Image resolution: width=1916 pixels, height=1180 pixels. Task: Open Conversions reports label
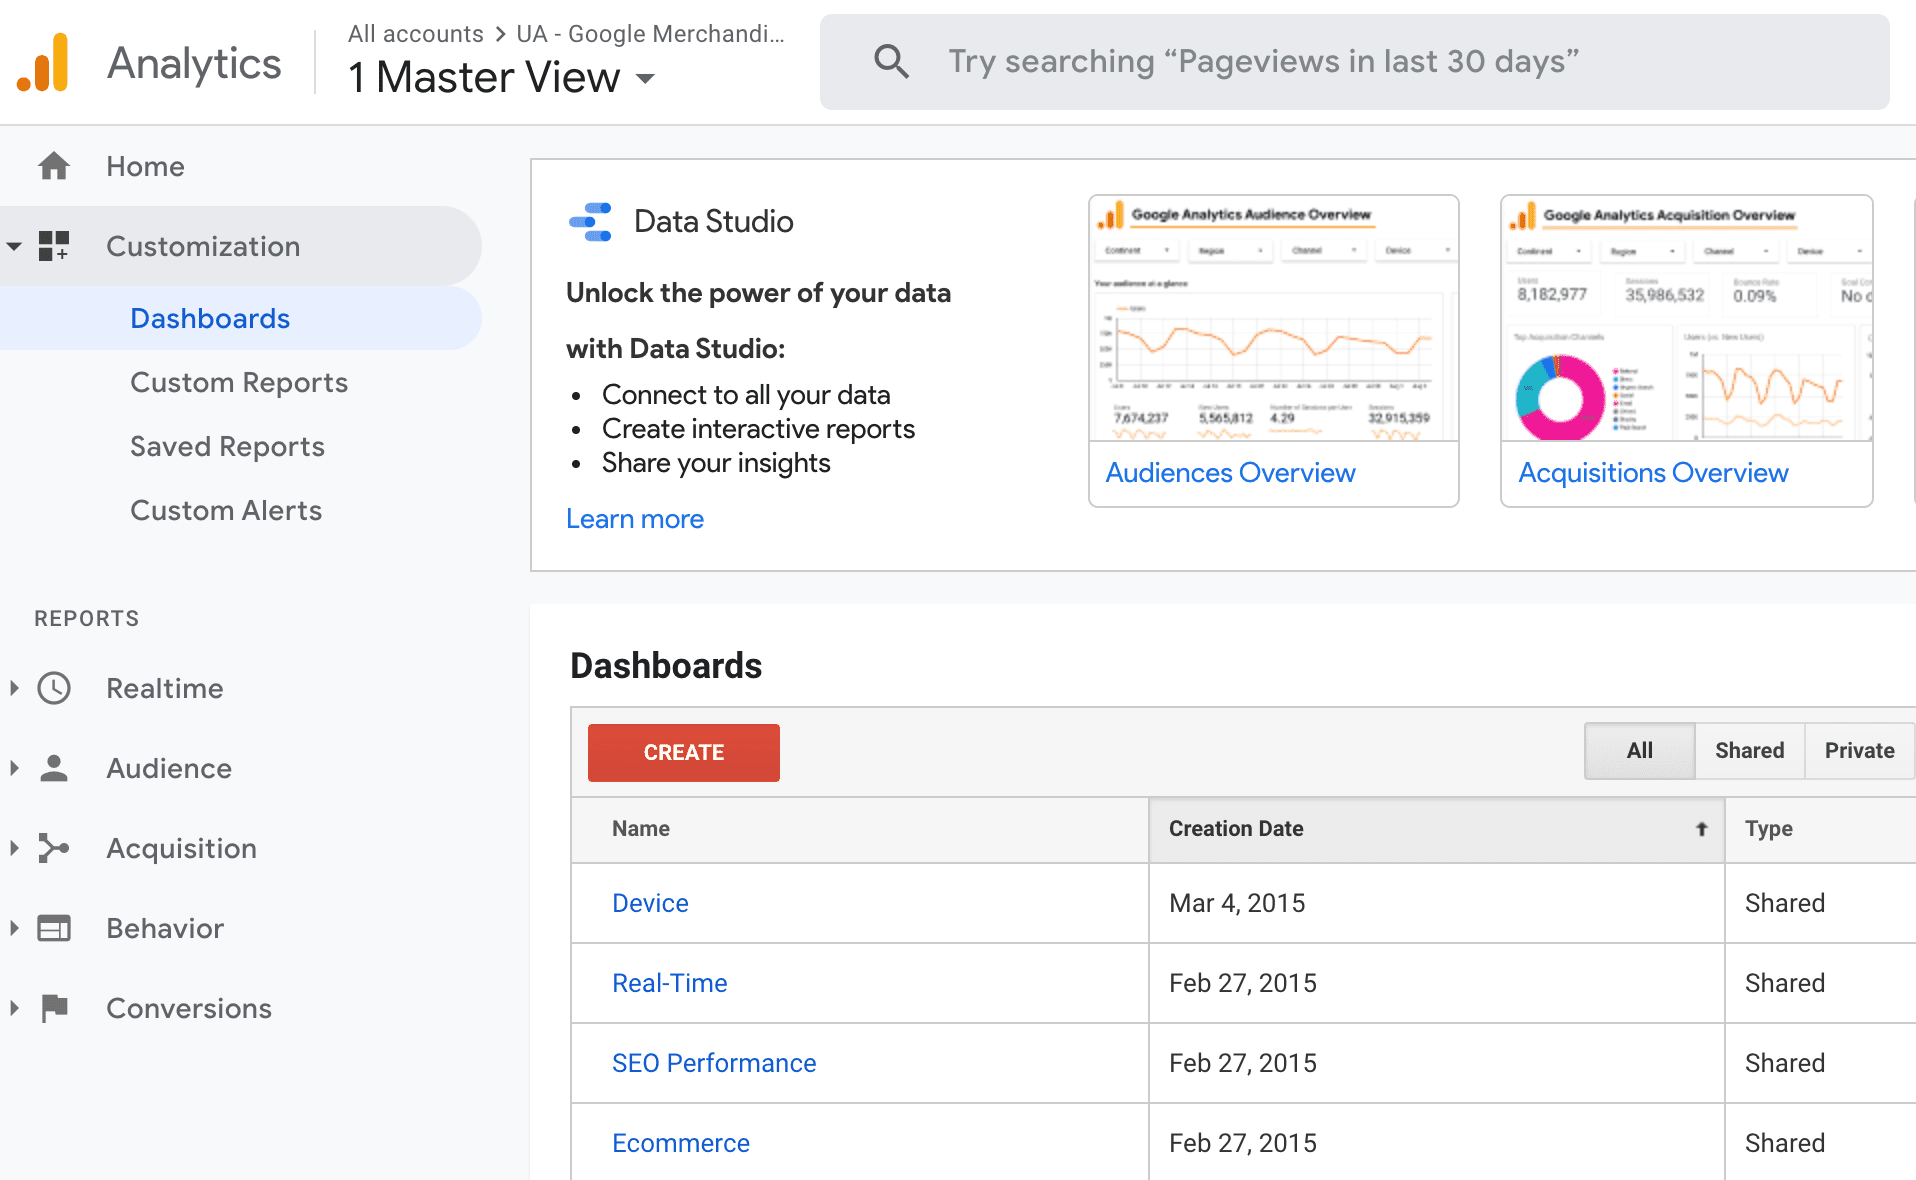click(x=189, y=1008)
